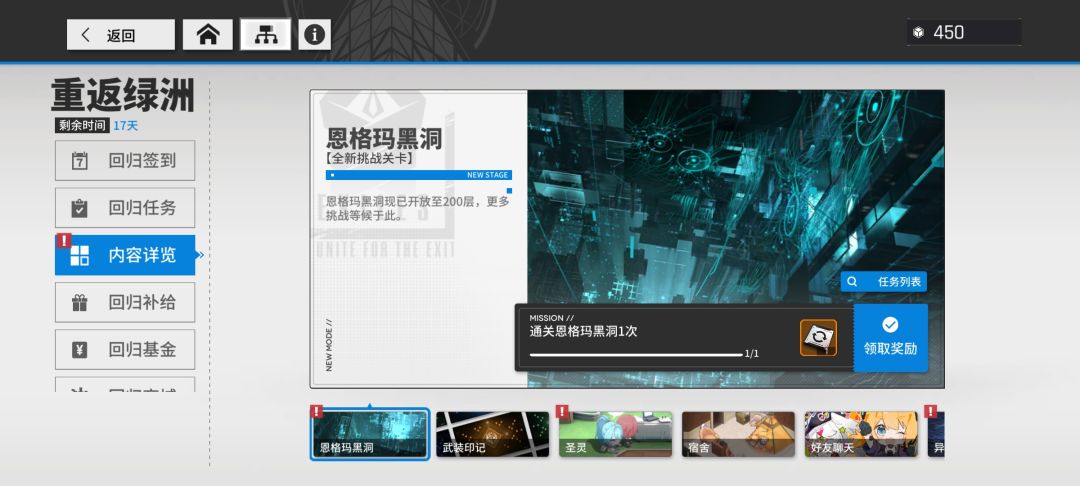Click the alert badge on 恩格玛黑洞 thumbnail
Image resolution: width=1080 pixels, height=486 pixels.
317,412
